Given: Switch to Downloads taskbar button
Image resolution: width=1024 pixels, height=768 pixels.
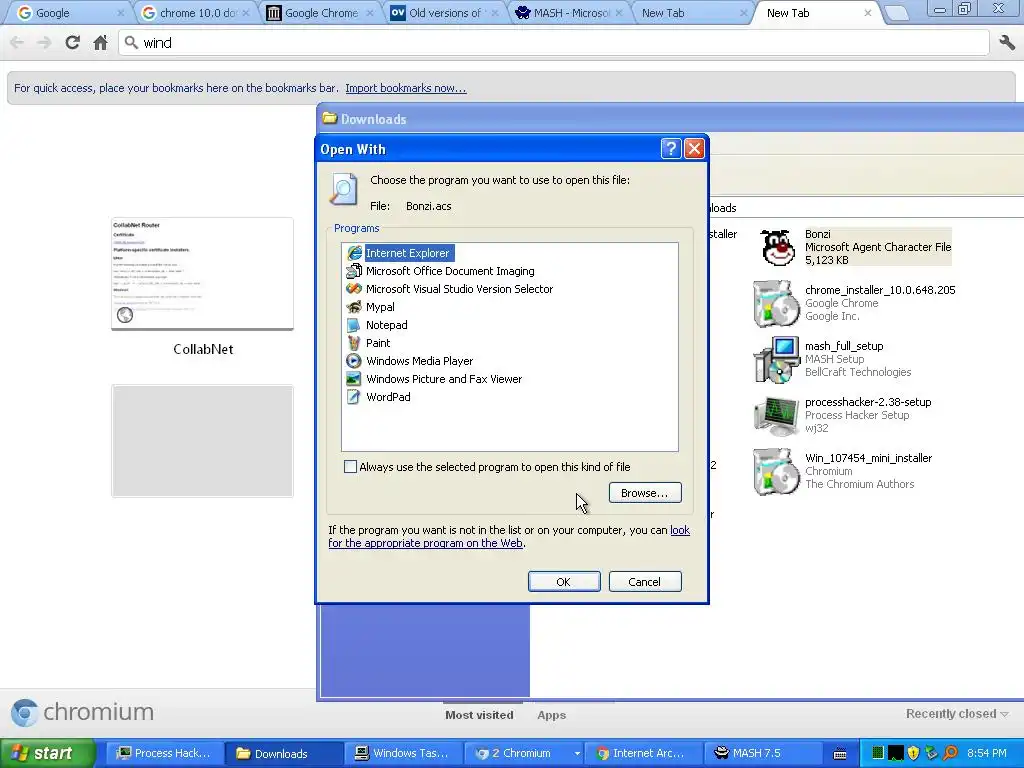Looking at the screenshot, I should [x=283, y=753].
